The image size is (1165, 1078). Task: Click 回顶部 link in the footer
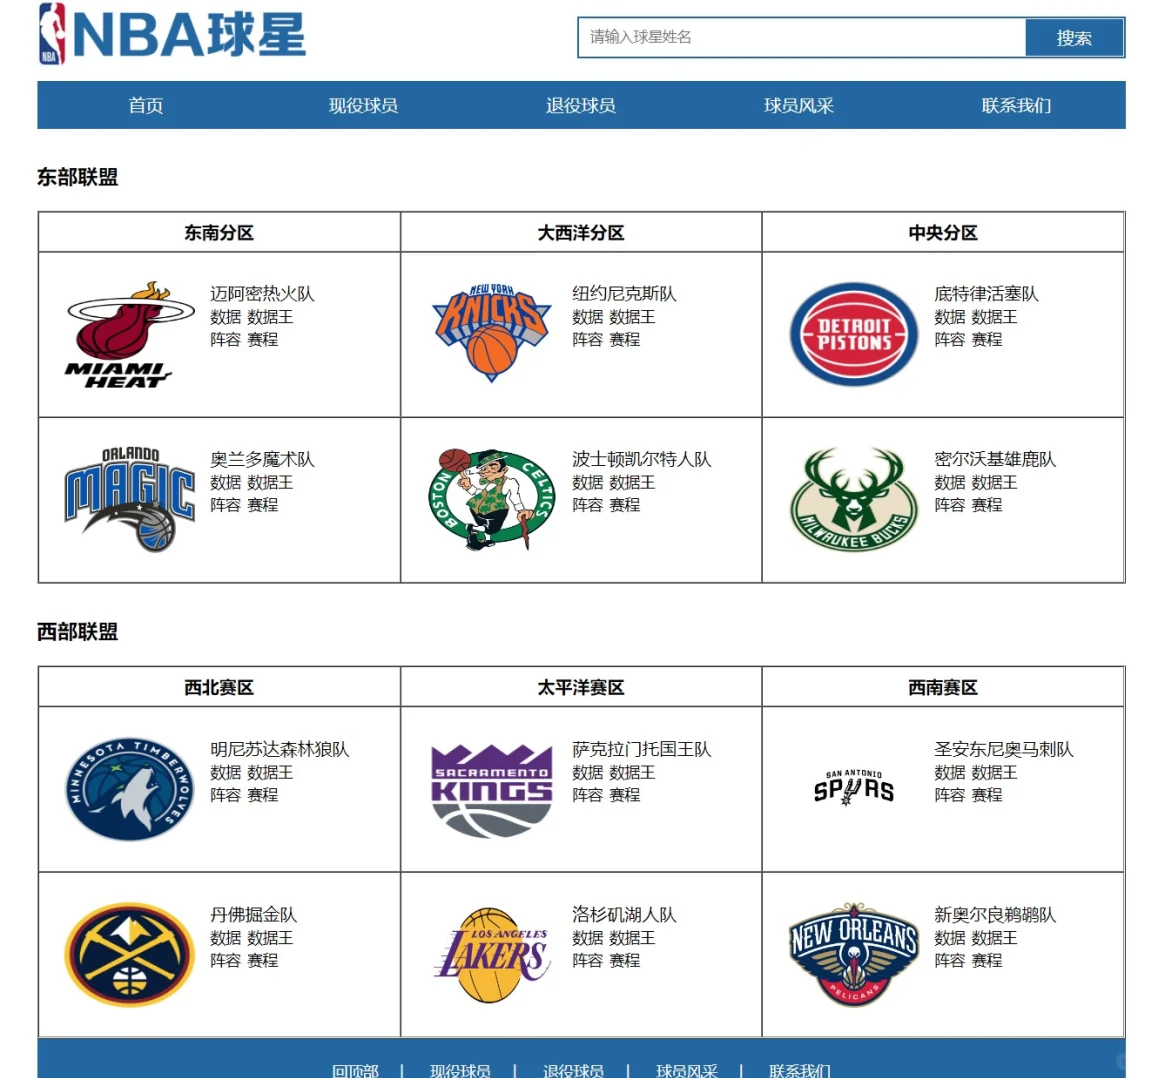click(x=355, y=1070)
